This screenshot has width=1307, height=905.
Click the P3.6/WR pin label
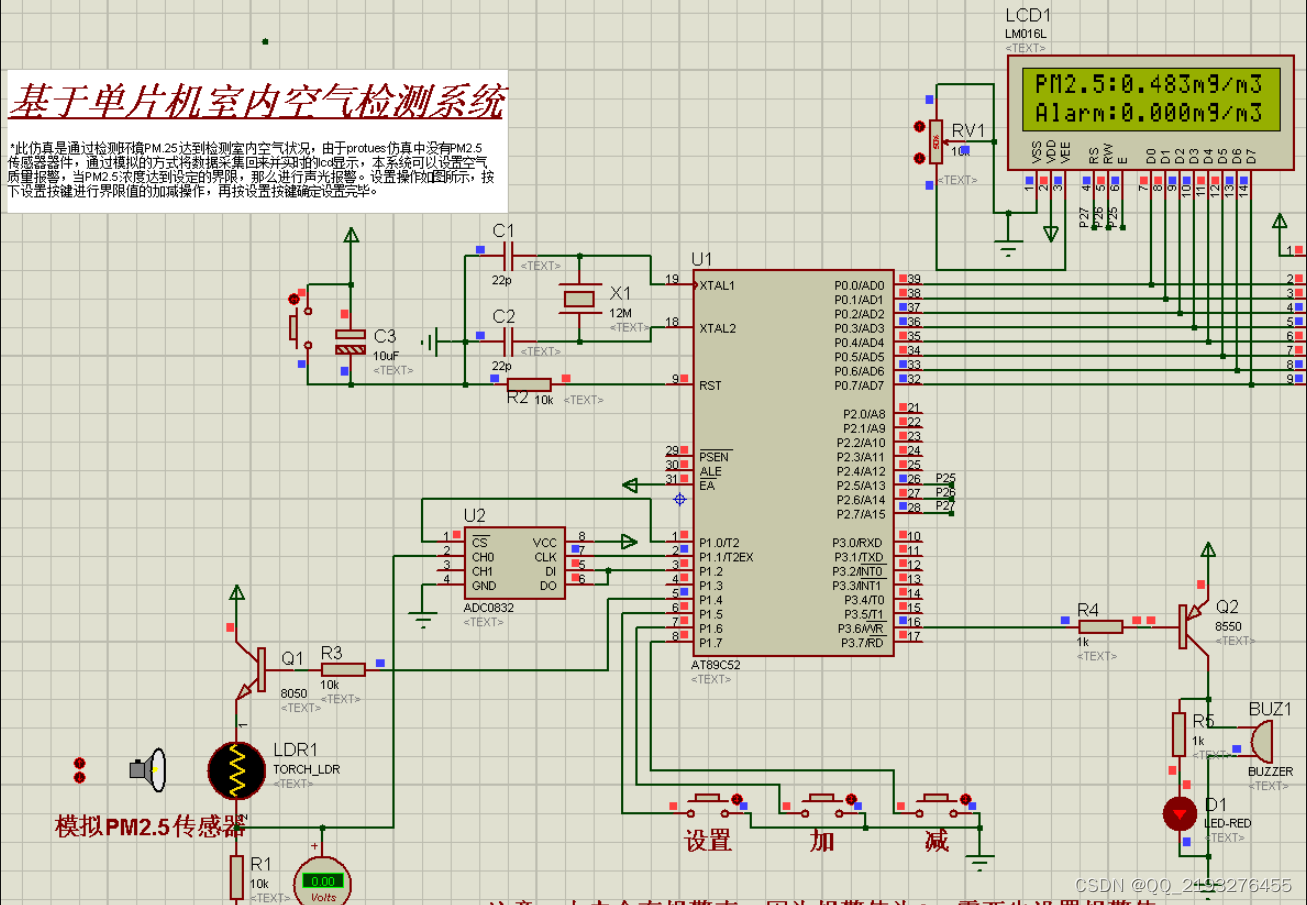(859, 628)
